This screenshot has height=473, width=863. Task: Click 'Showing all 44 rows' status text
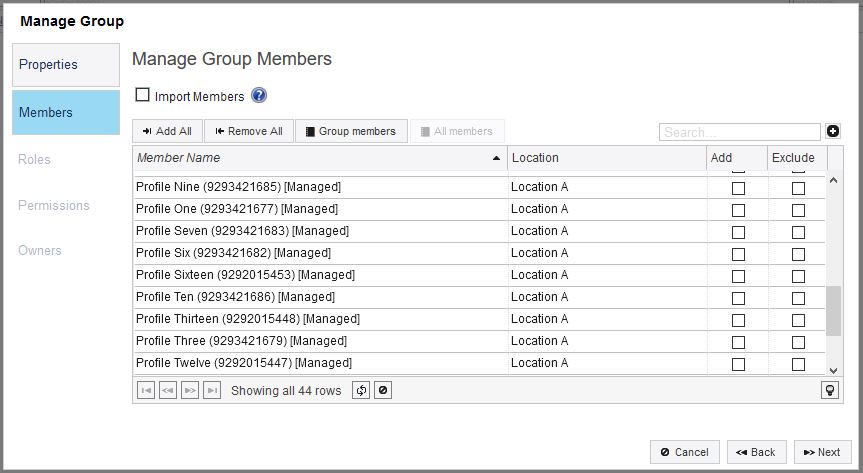[286, 391]
